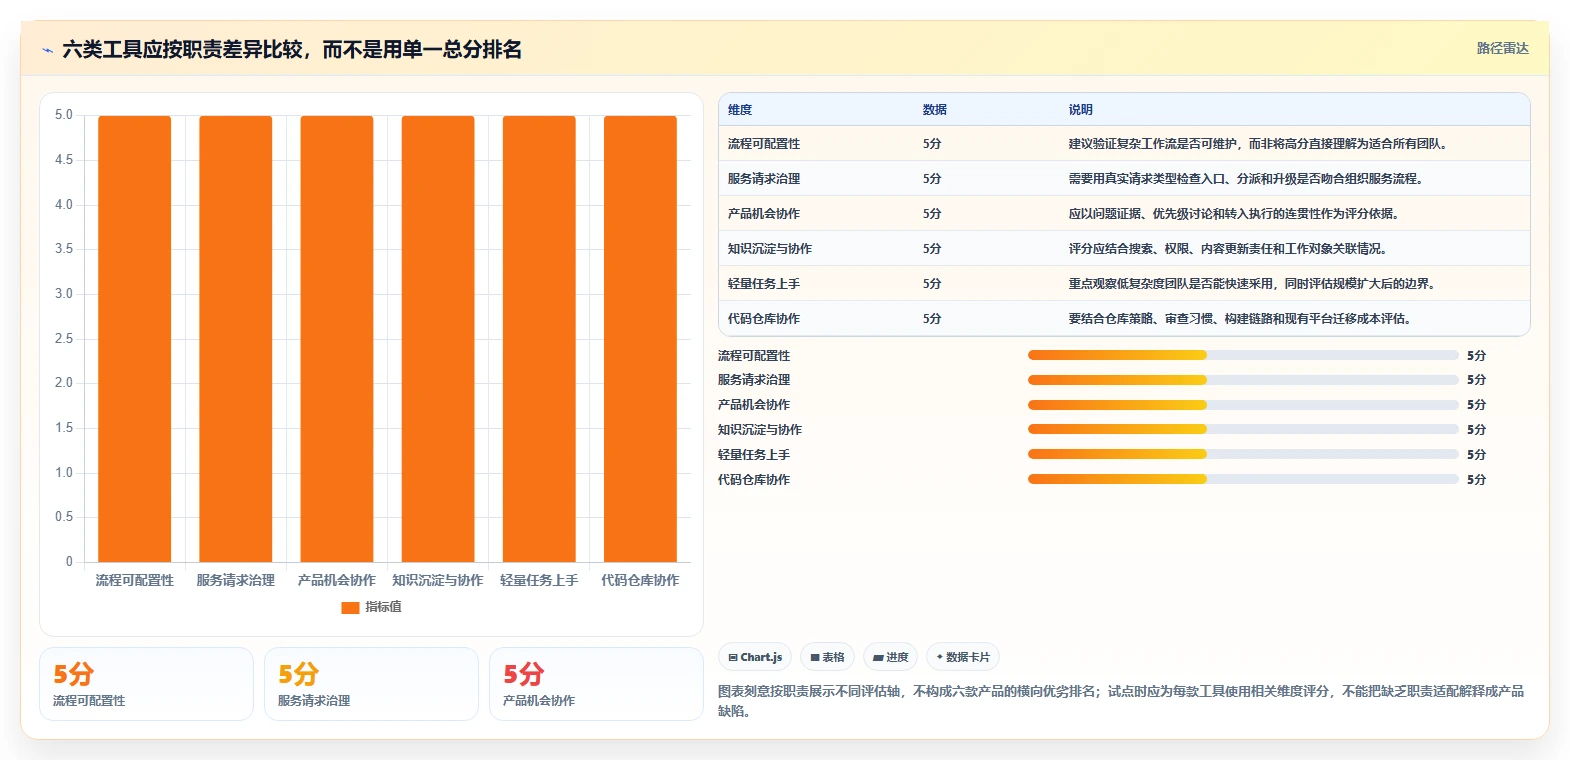Viewport: 1570px width, 760px height.
Task: Click the 产品机会协作 bar in the chart
Action: tap(337, 339)
